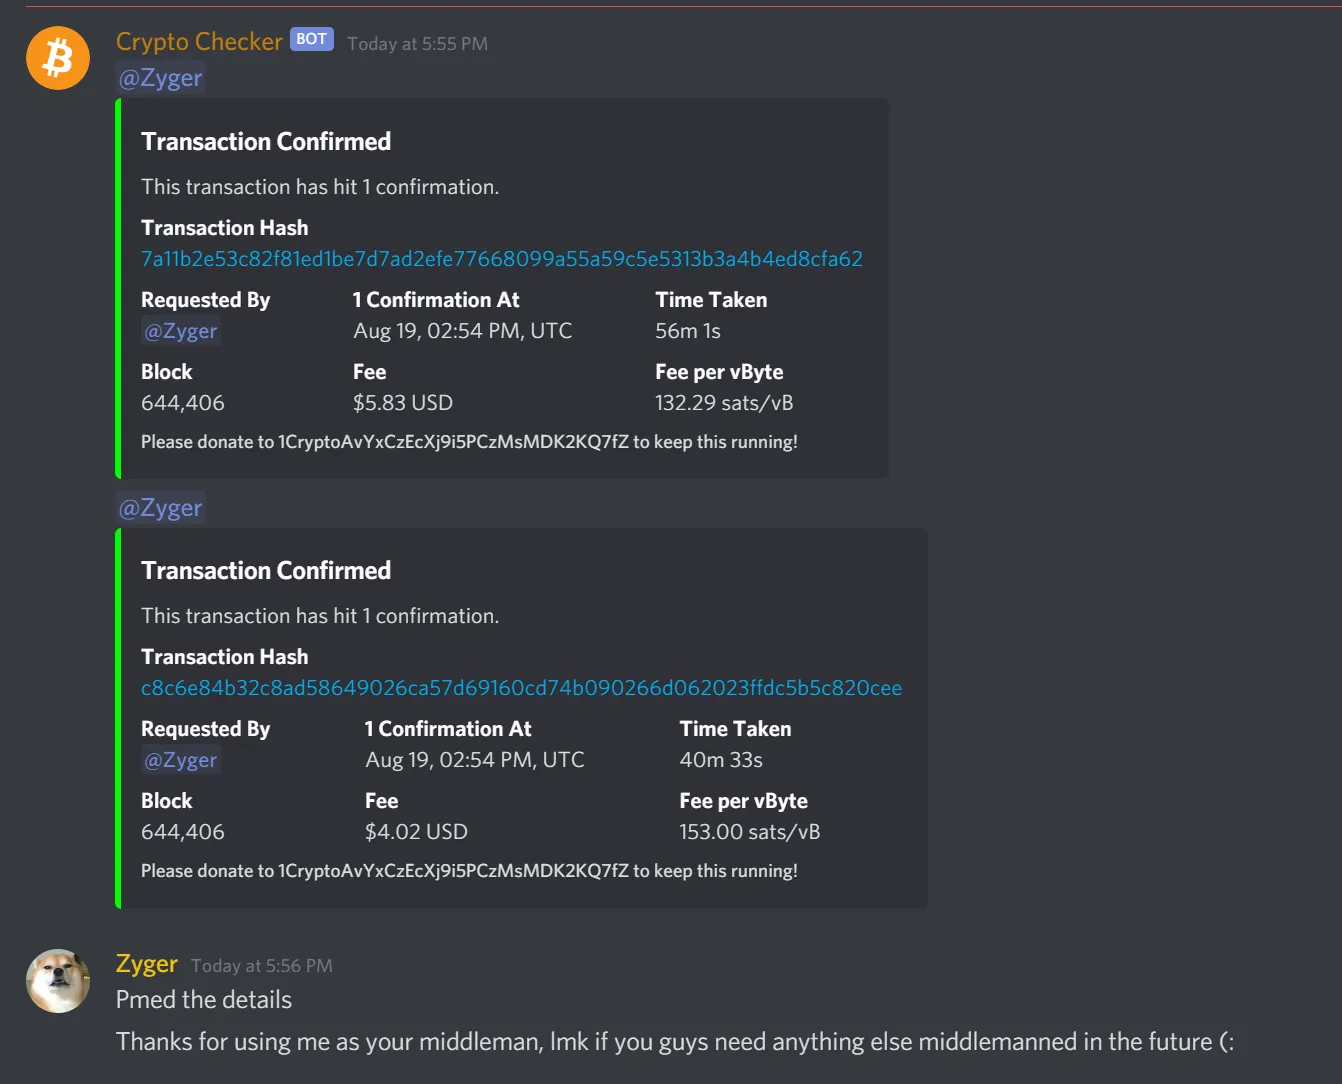Click Transaction Confirmed title above hash 7a11b2e5
This screenshot has width=1342, height=1084.
(x=266, y=142)
